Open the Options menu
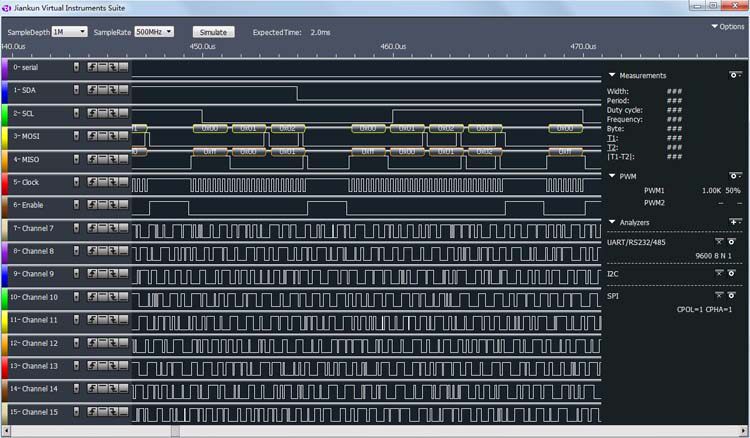This screenshot has width=750, height=438. (x=727, y=27)
